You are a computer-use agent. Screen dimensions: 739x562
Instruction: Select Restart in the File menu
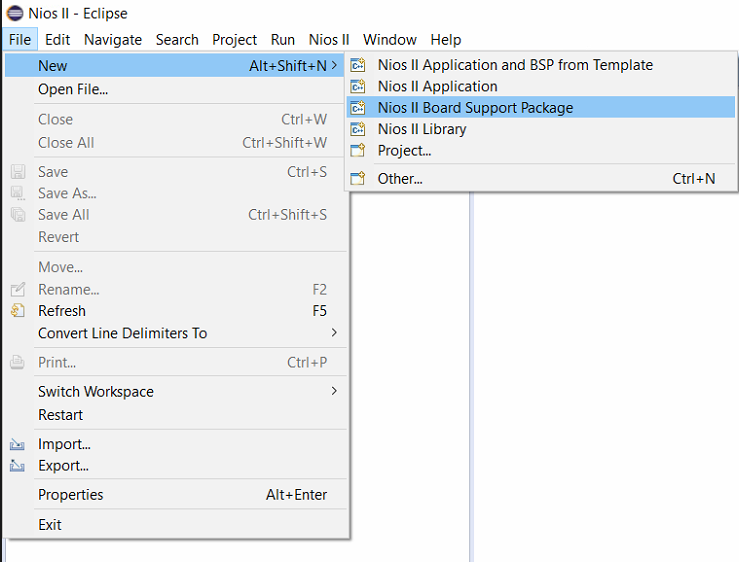pyautogui.click(x=61, y=415)
